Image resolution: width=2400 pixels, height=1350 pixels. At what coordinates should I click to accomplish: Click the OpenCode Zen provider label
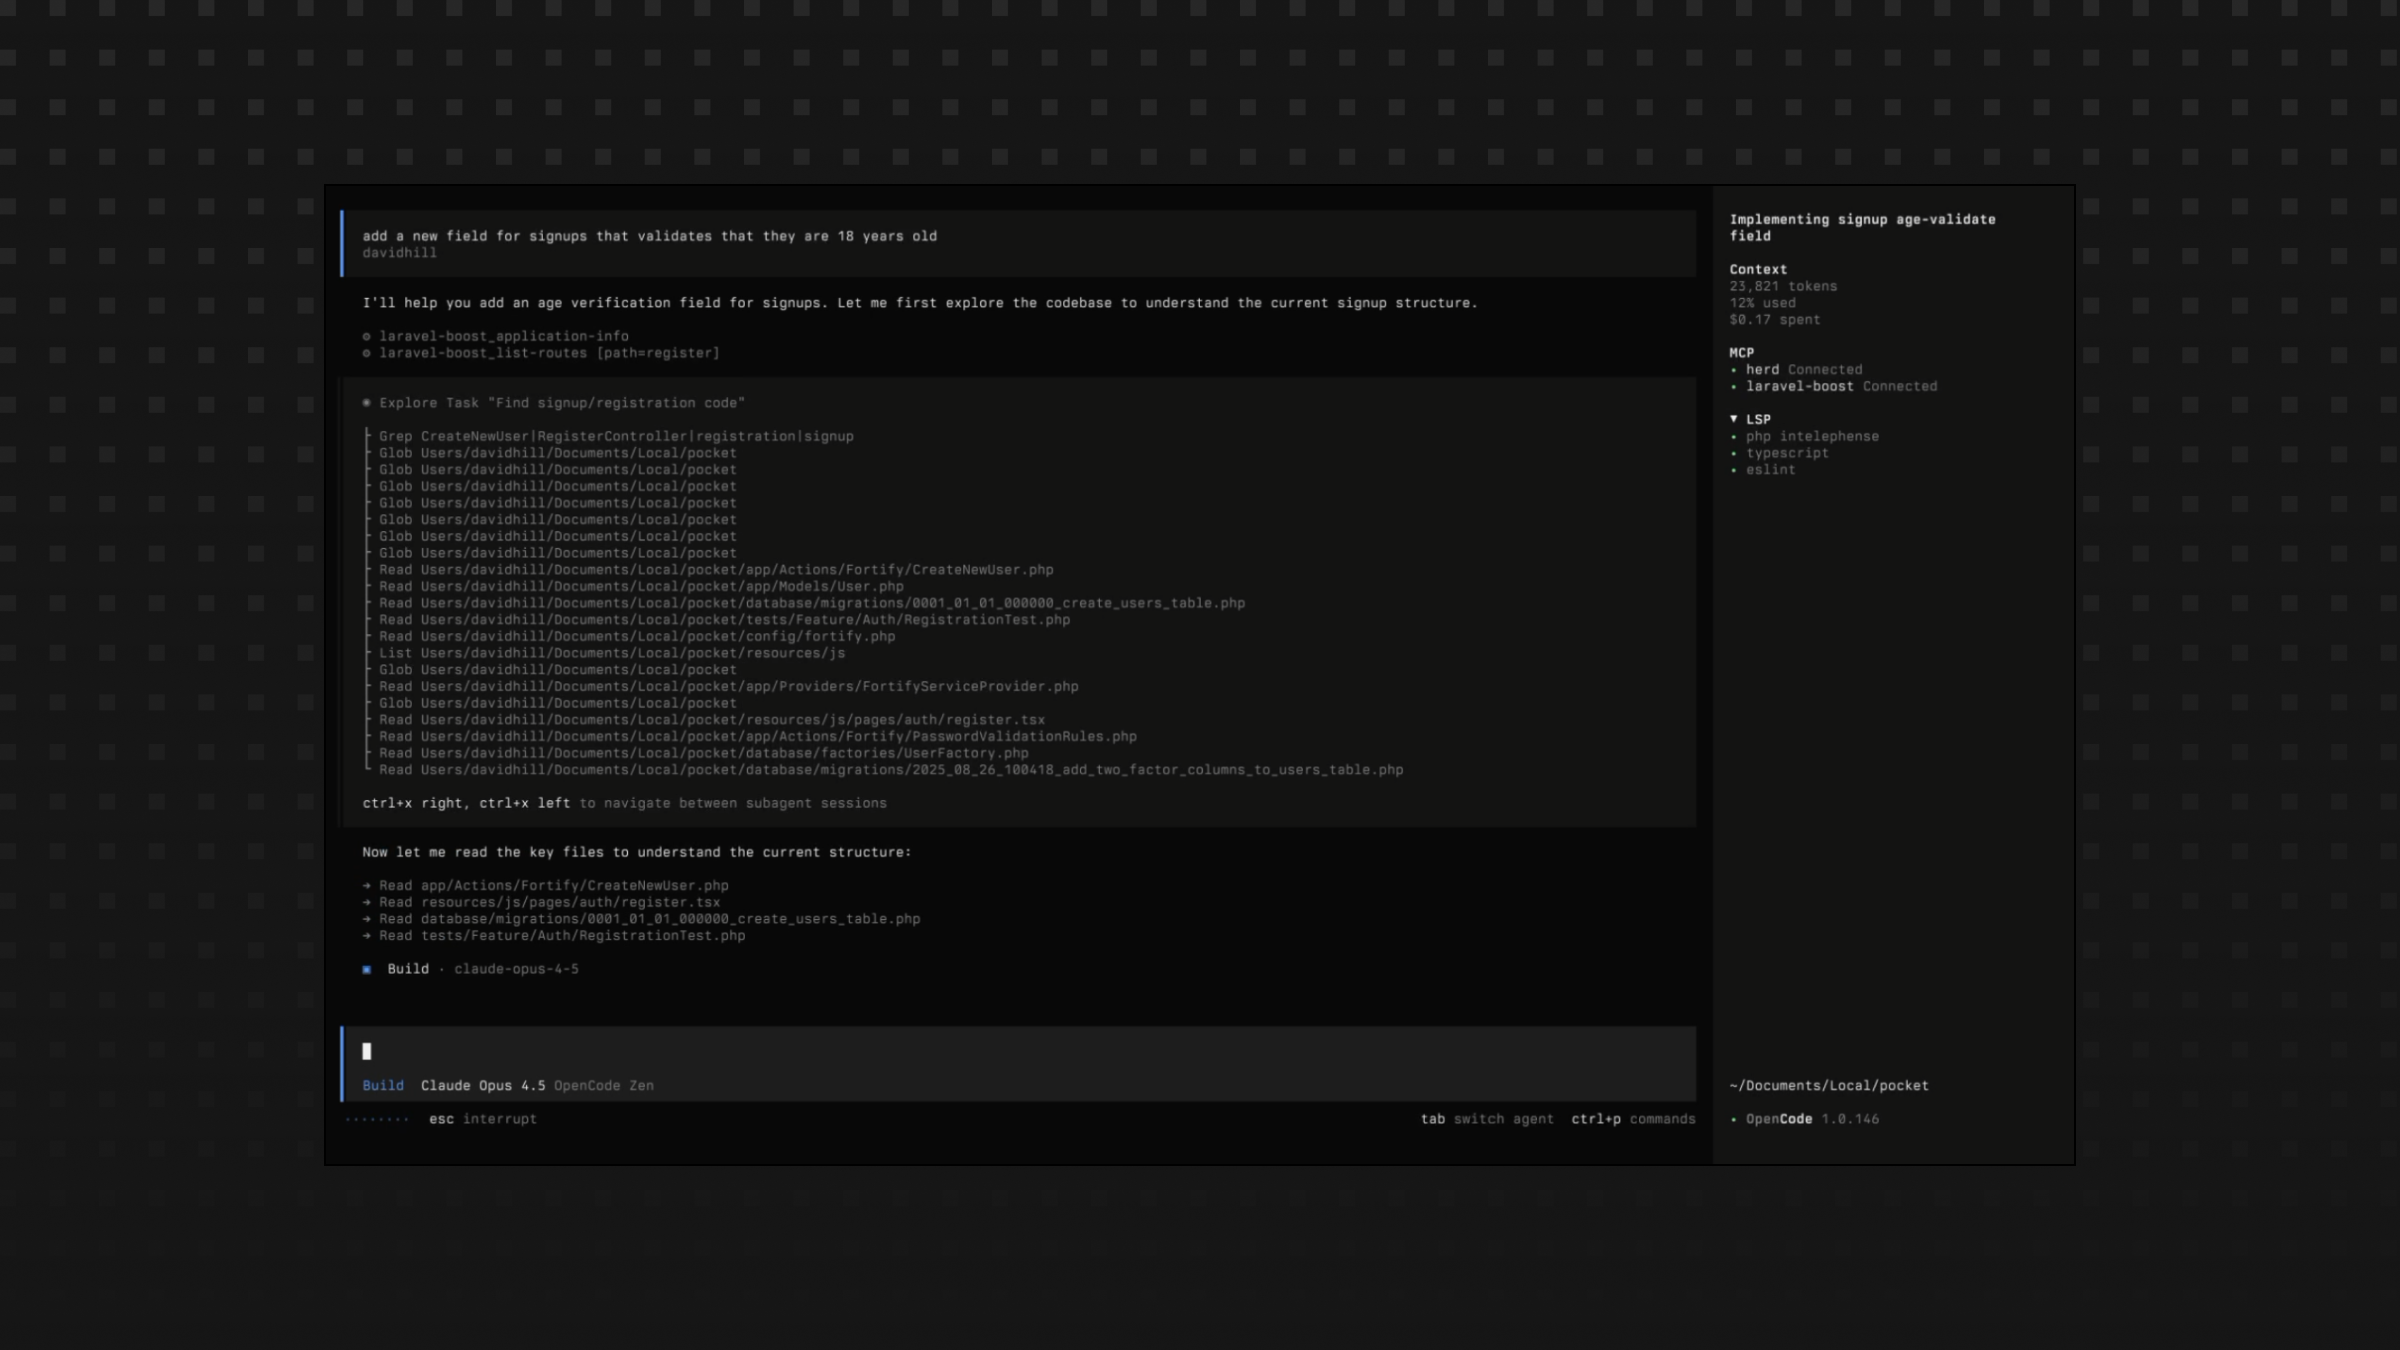pyautogui.click(x=604, y=1085)
